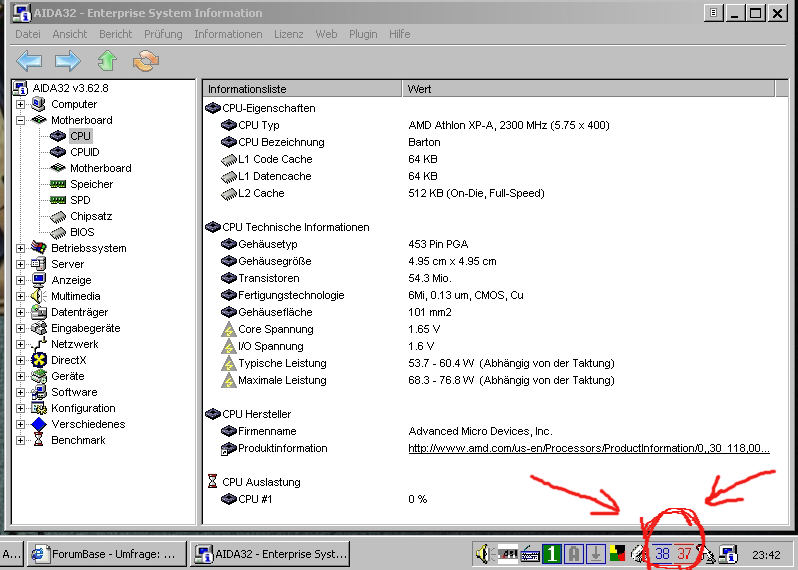The width and height of the screenshot is (798, 570).
Task: Select SPD in the tree
Action: [x=80, y=200]
